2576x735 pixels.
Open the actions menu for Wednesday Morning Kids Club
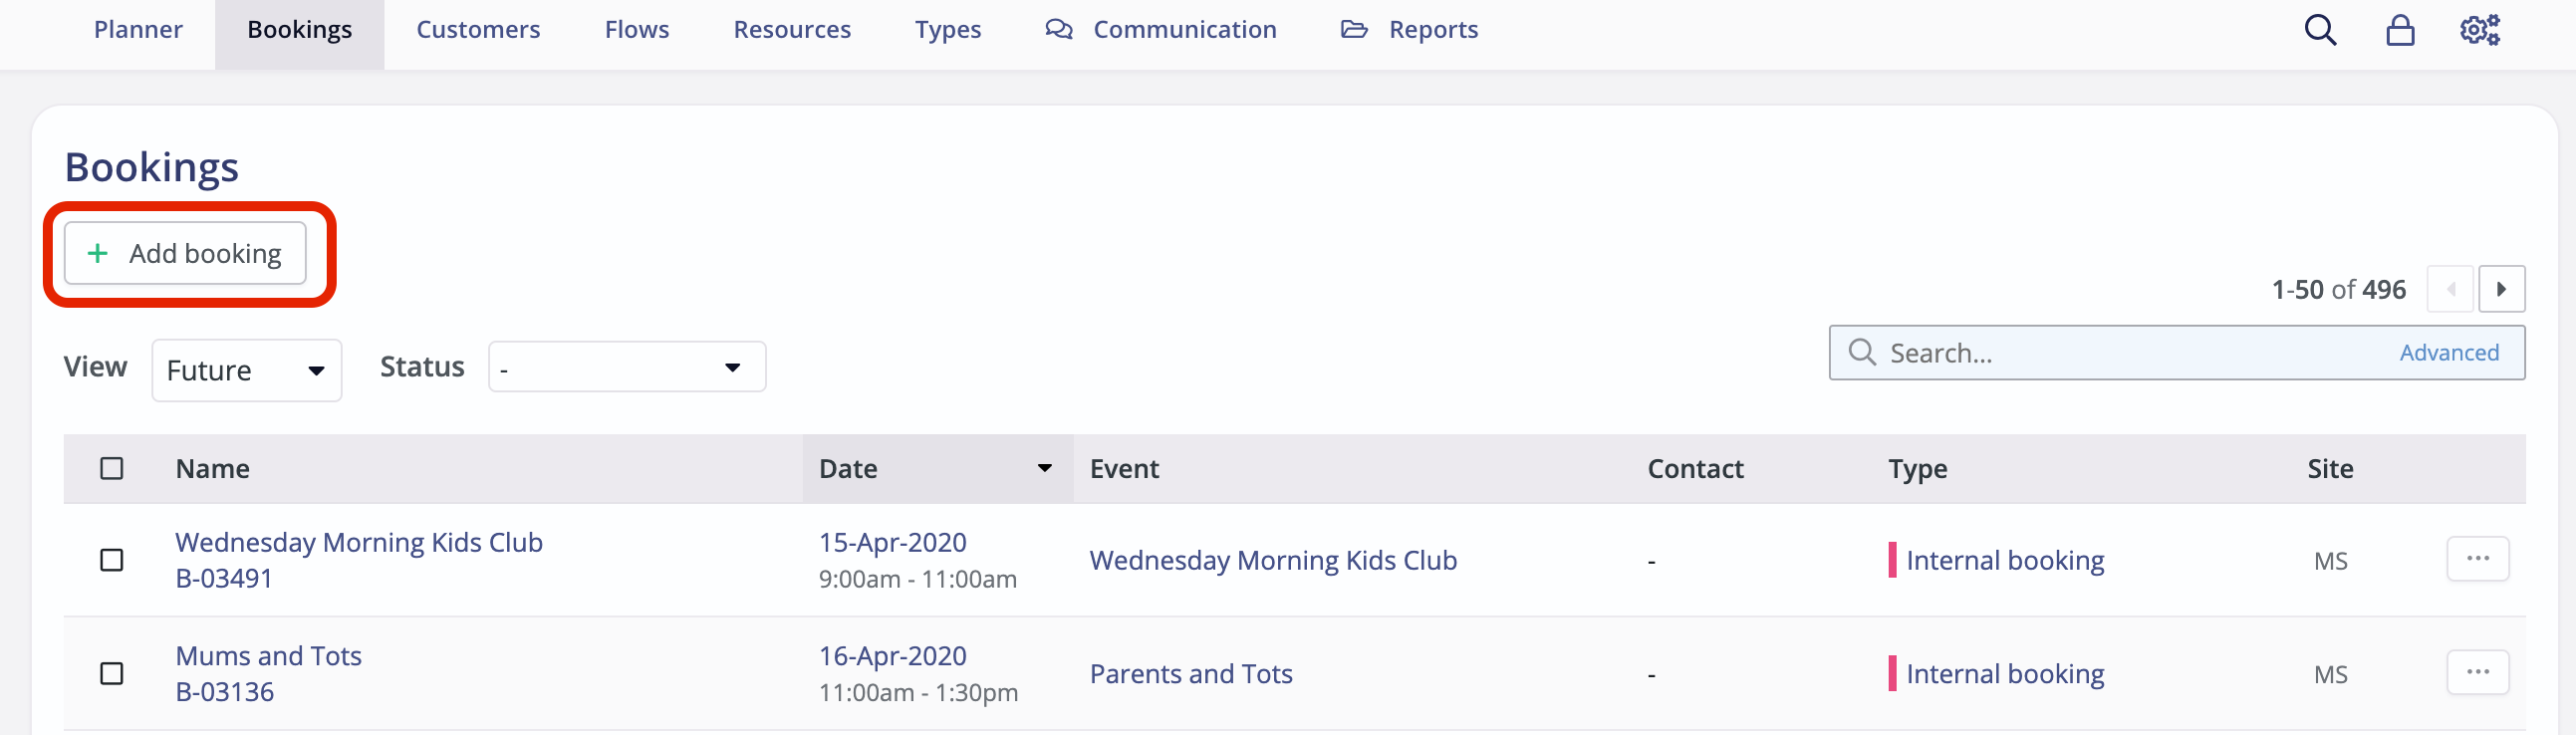pos(2478,559)
